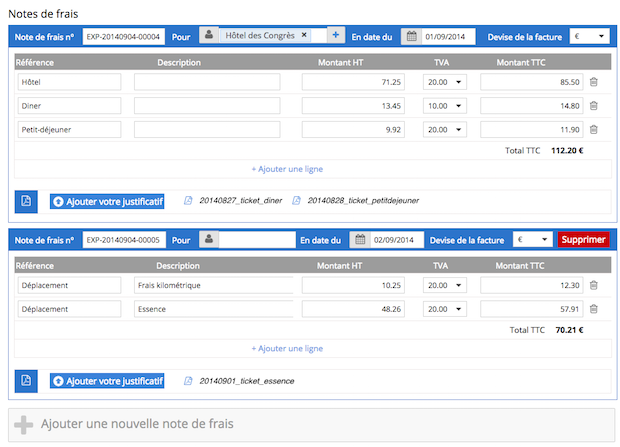Delete the Essence expense row
Screen dimensions: 620x447
click(593, 309)
